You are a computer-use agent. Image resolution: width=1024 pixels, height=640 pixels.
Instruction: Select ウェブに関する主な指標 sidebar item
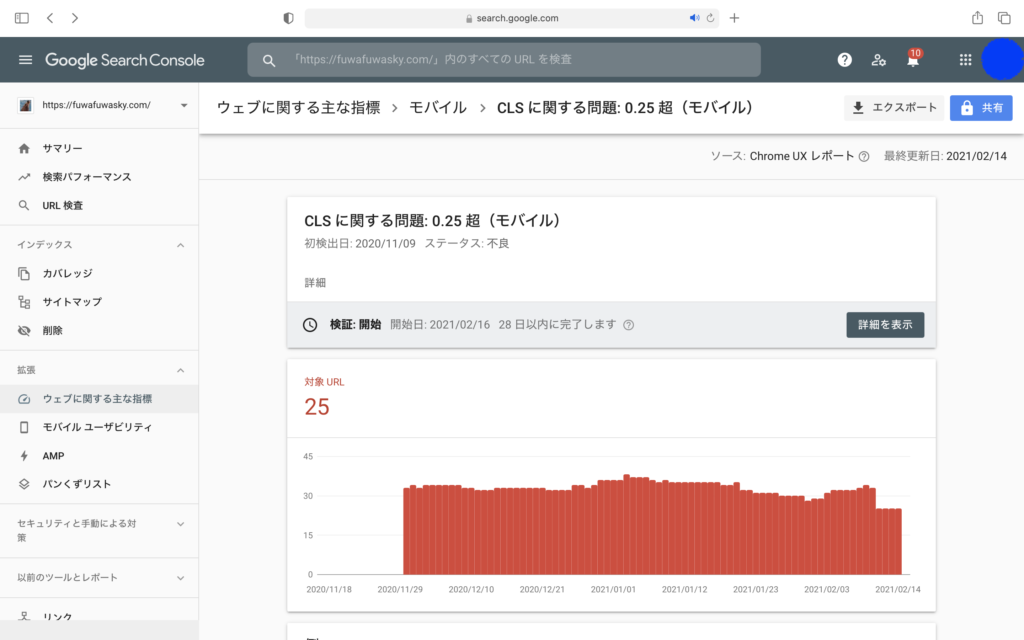99,399
